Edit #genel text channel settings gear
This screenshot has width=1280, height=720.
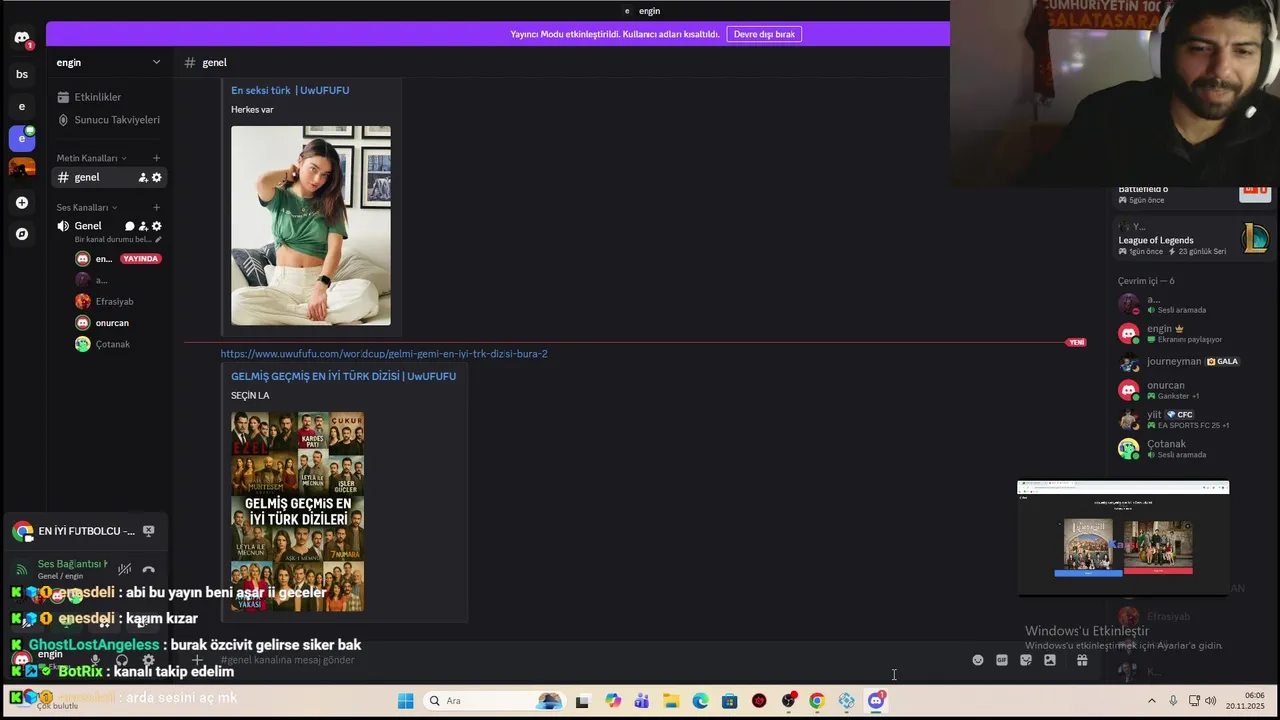click(157, 178)
